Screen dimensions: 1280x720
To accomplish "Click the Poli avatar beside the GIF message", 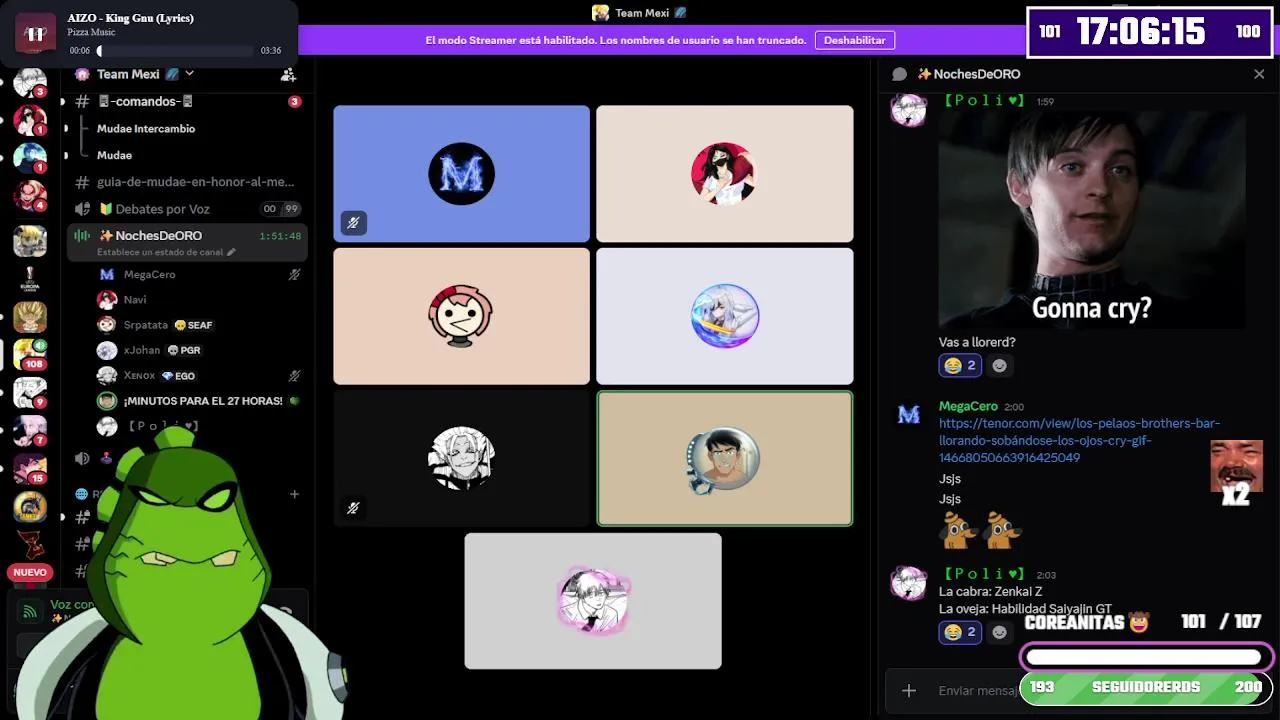I will [x=909, y=109].
